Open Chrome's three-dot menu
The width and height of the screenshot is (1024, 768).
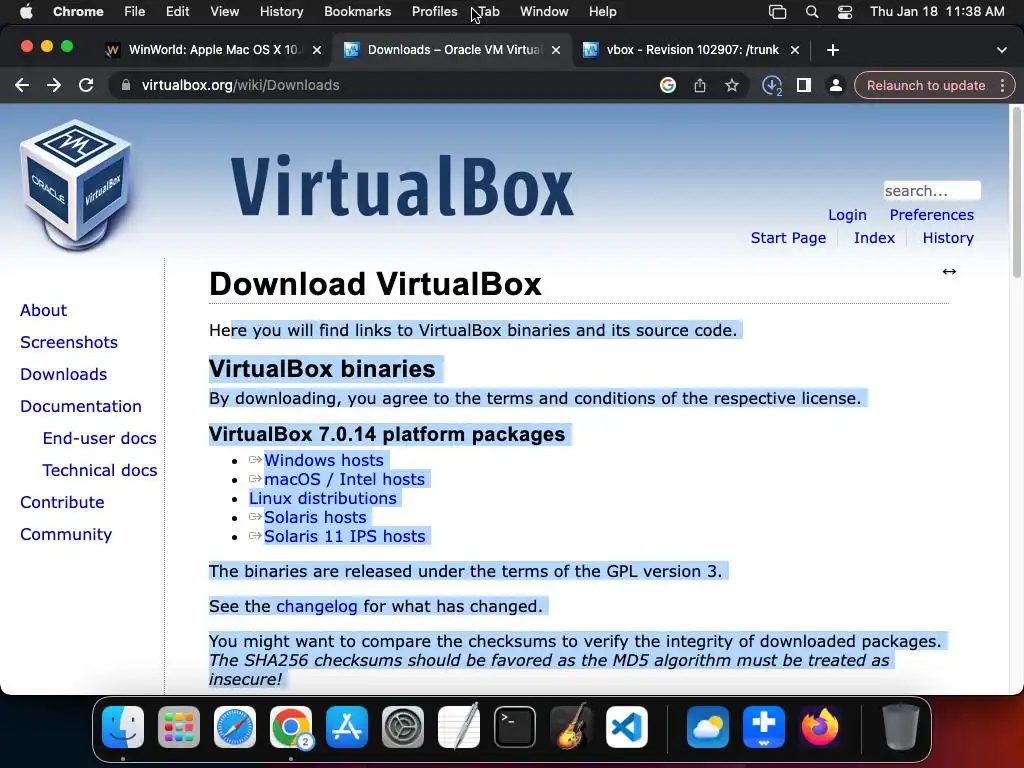pos(1002,85)
